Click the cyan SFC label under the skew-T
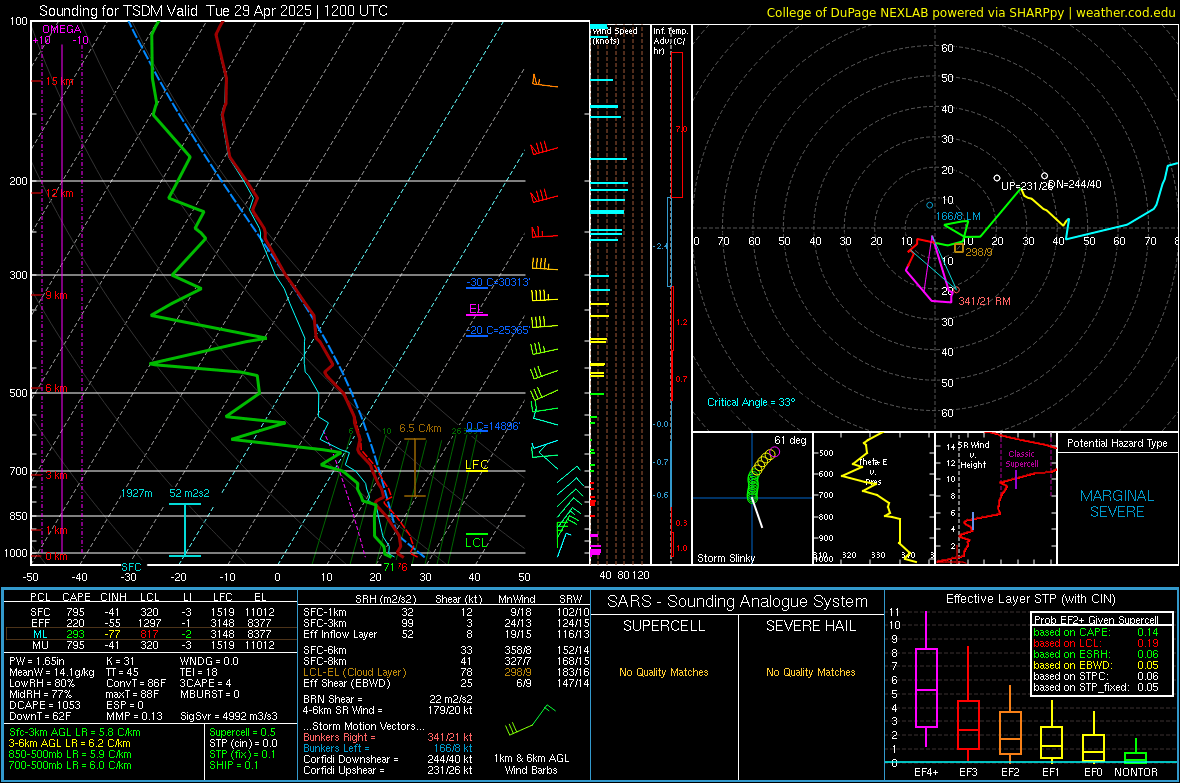 131,567
